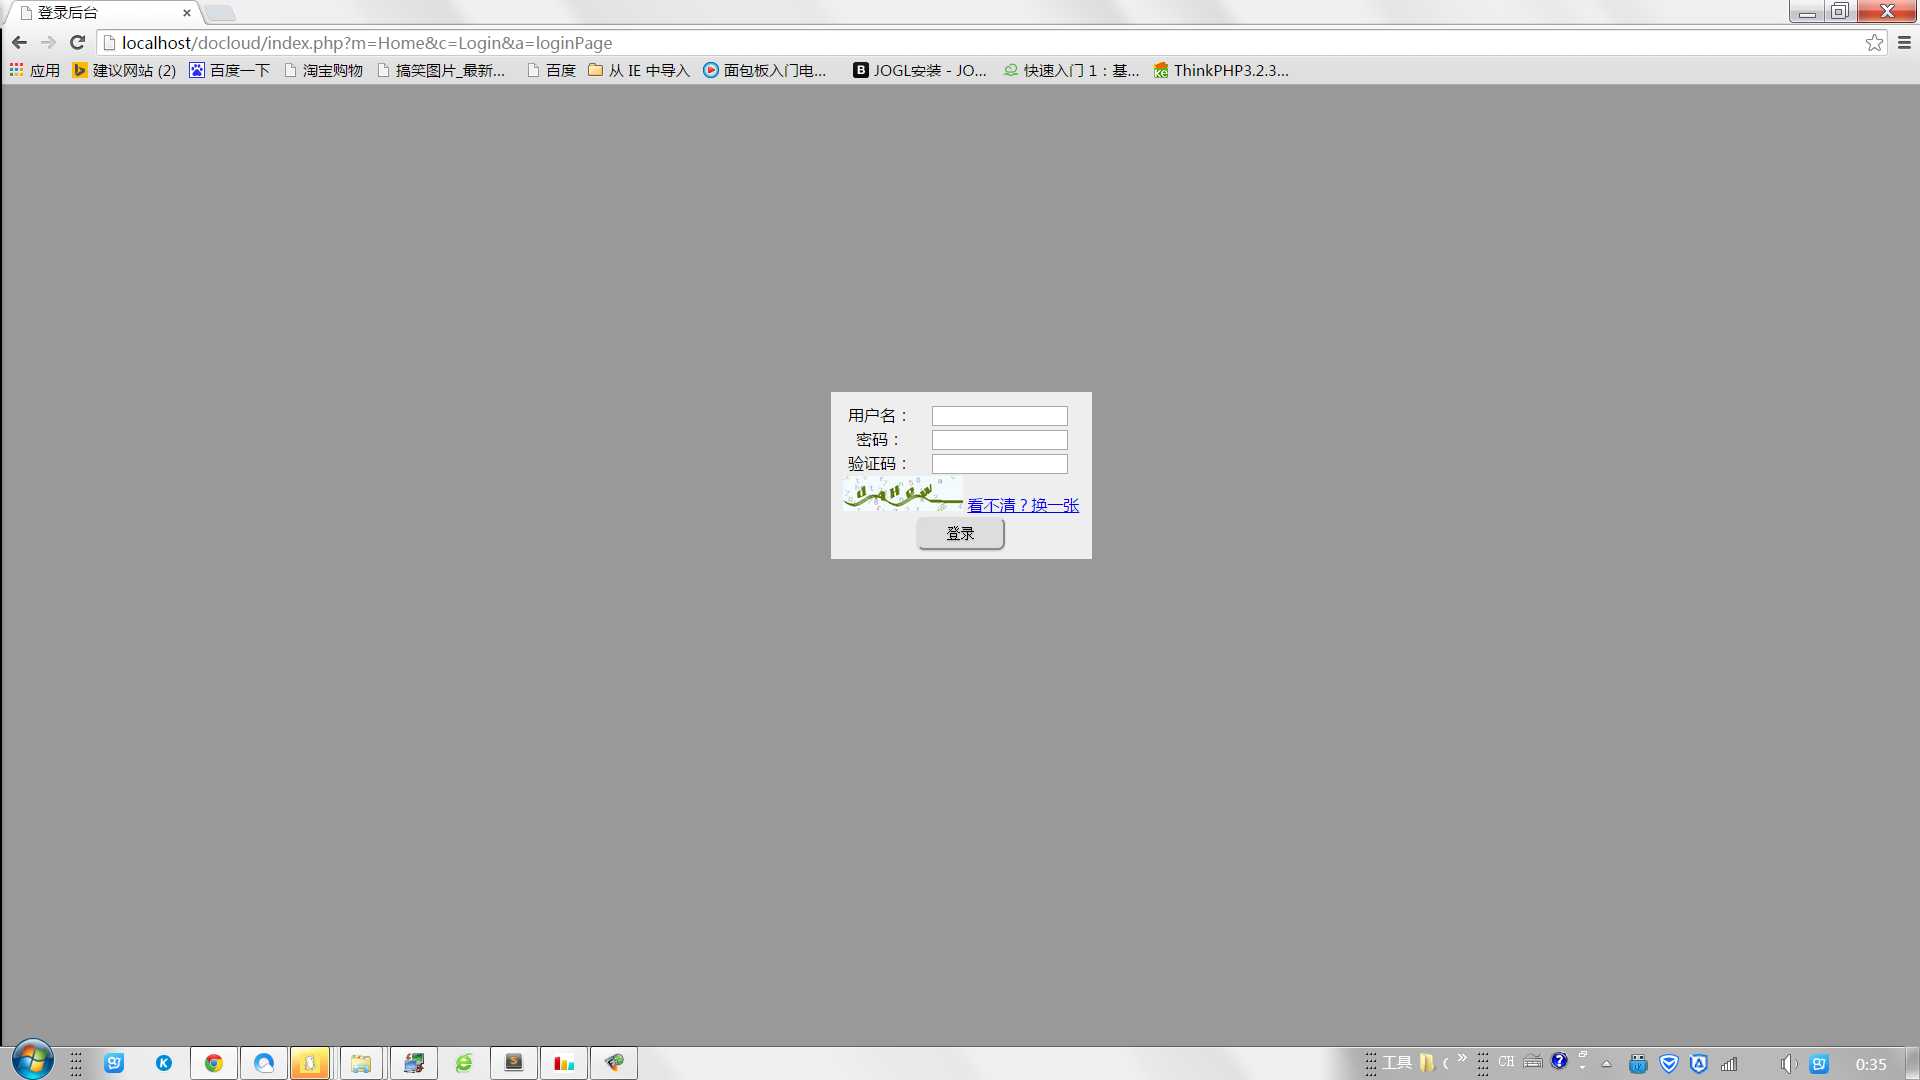Expand the 工具 toolbar double chevron

coord(1462,1058)
